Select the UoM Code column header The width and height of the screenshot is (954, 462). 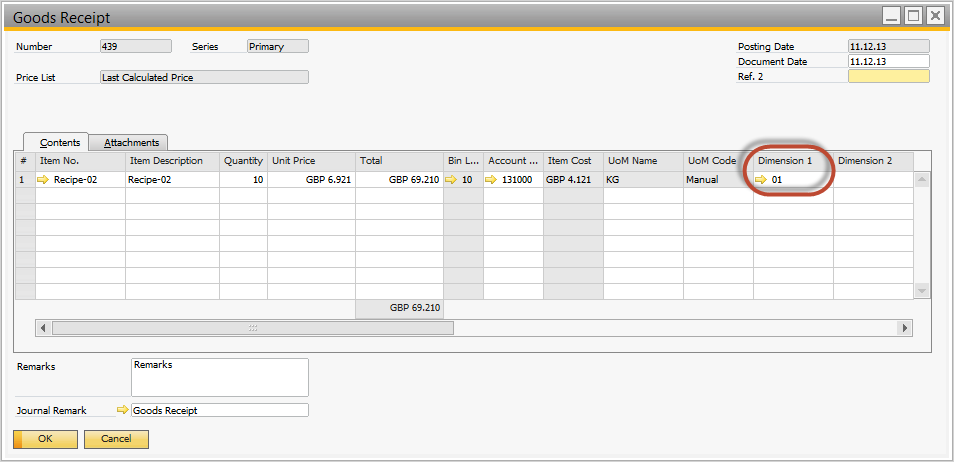click(x=719, y=161)
